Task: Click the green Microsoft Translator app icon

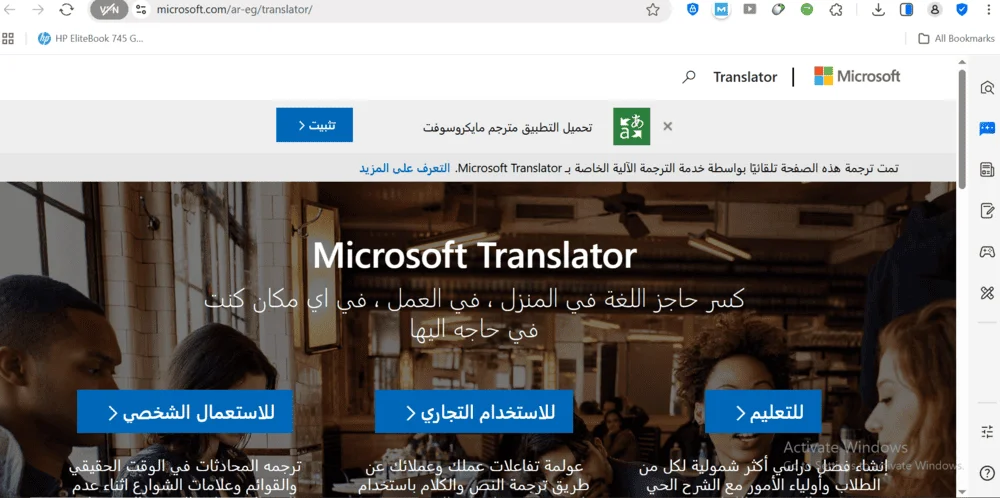Action: pyautogui.click(x=631, y=126)
